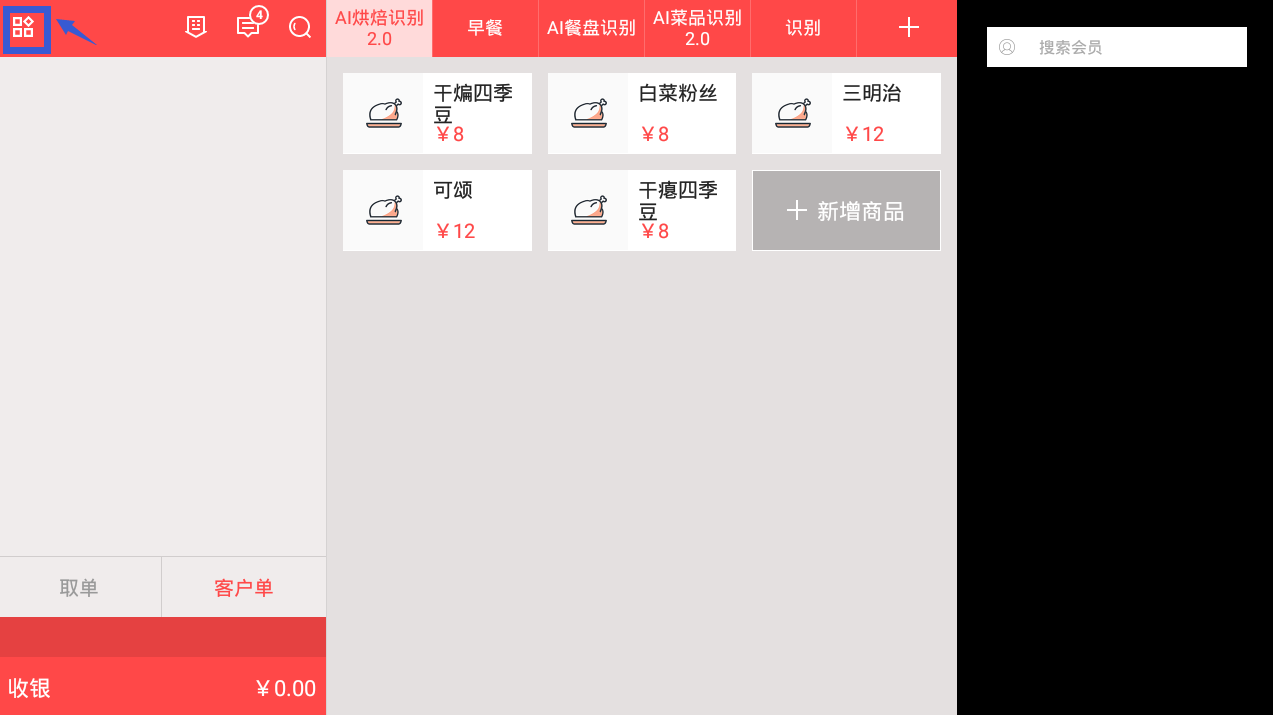Switch to AI烘焙识别 2.0 tab
This screenshot has height=715, width=1273.
click(379, 28)
